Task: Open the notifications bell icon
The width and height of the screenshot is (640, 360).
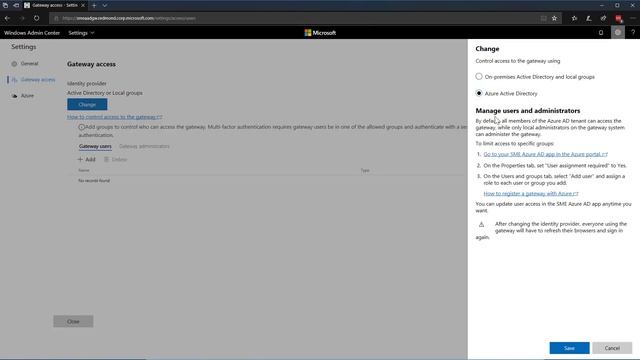Action: point(601,33)
